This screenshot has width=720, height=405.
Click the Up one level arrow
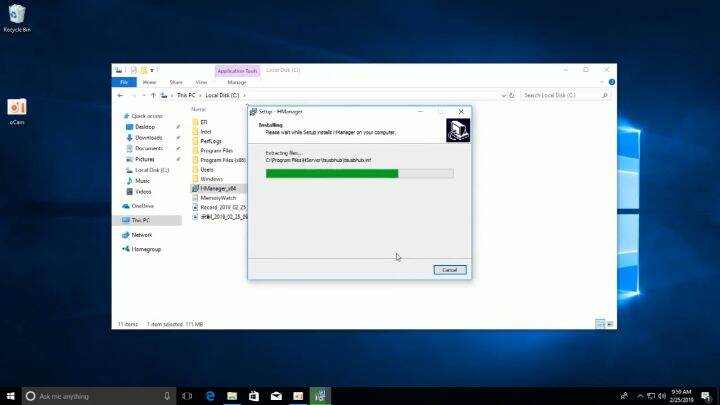(x=154, y=95)
